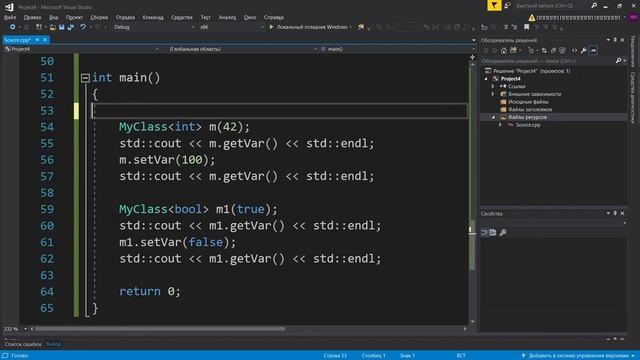Open the File menu

point(10,18)
